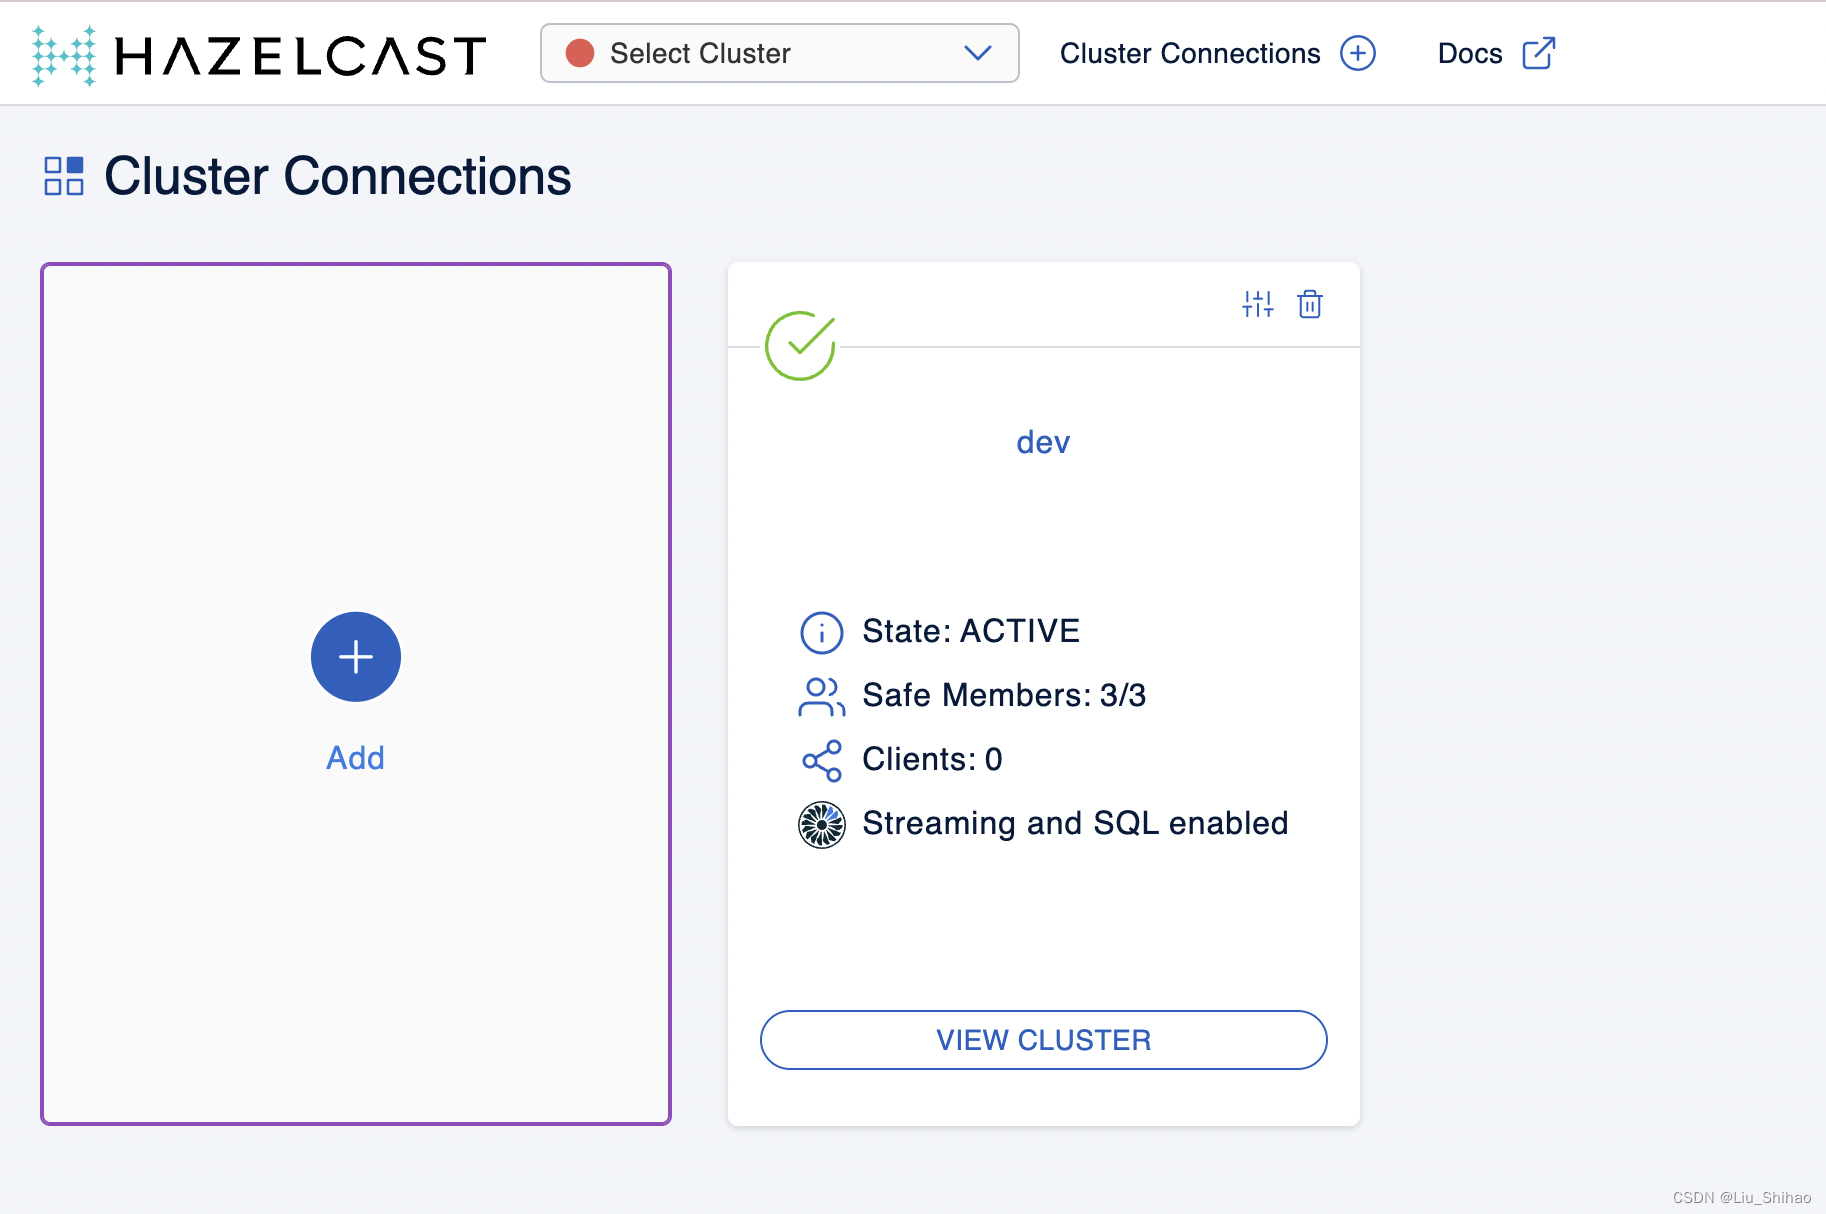Click the Select Cluster chevron arrow

(x=977, y=53)
